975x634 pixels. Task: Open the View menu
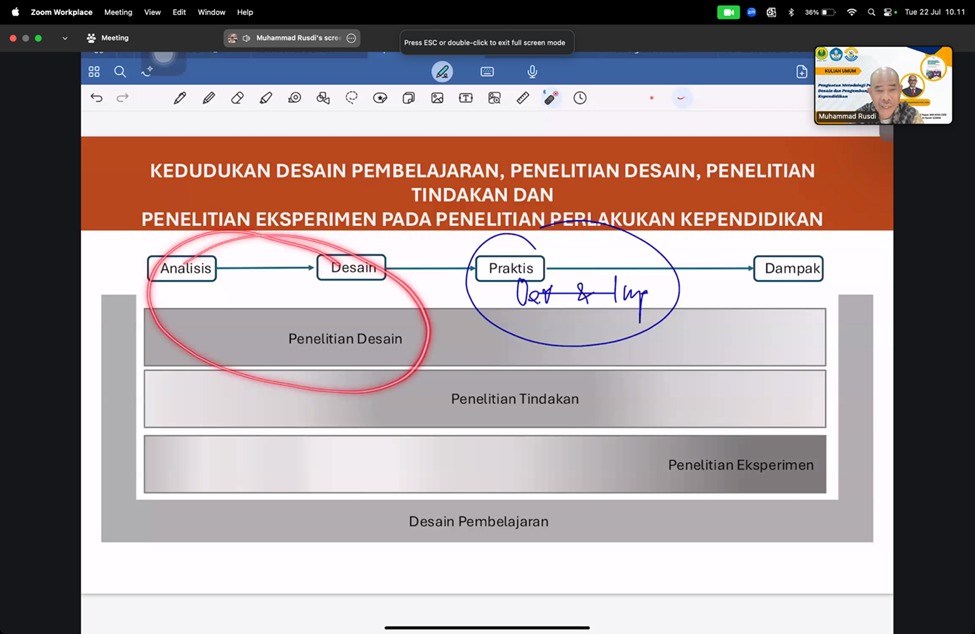click(152, 12)
